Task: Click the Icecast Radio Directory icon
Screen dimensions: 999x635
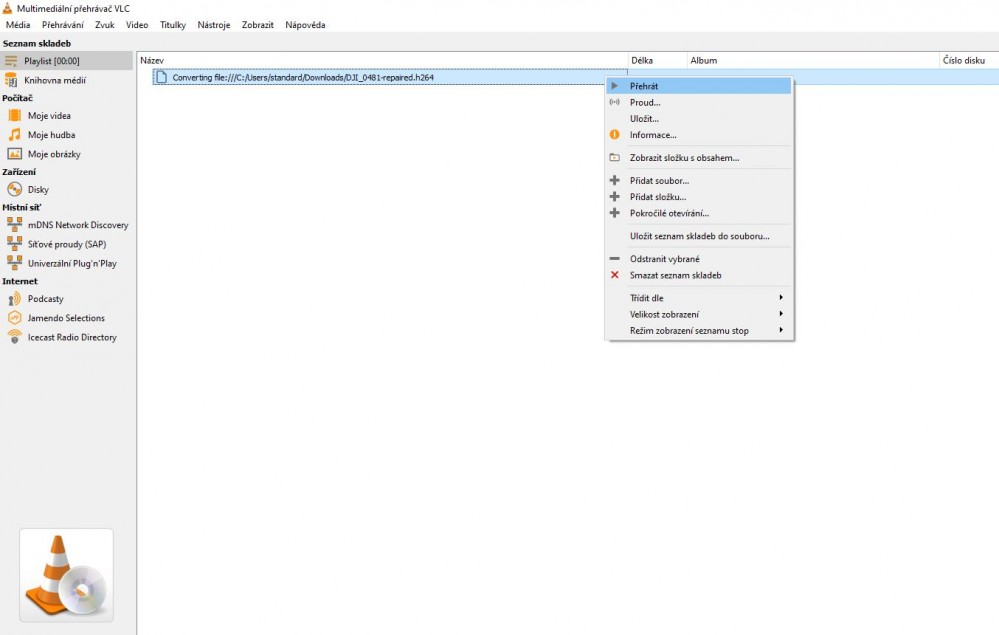Action: 14,338
